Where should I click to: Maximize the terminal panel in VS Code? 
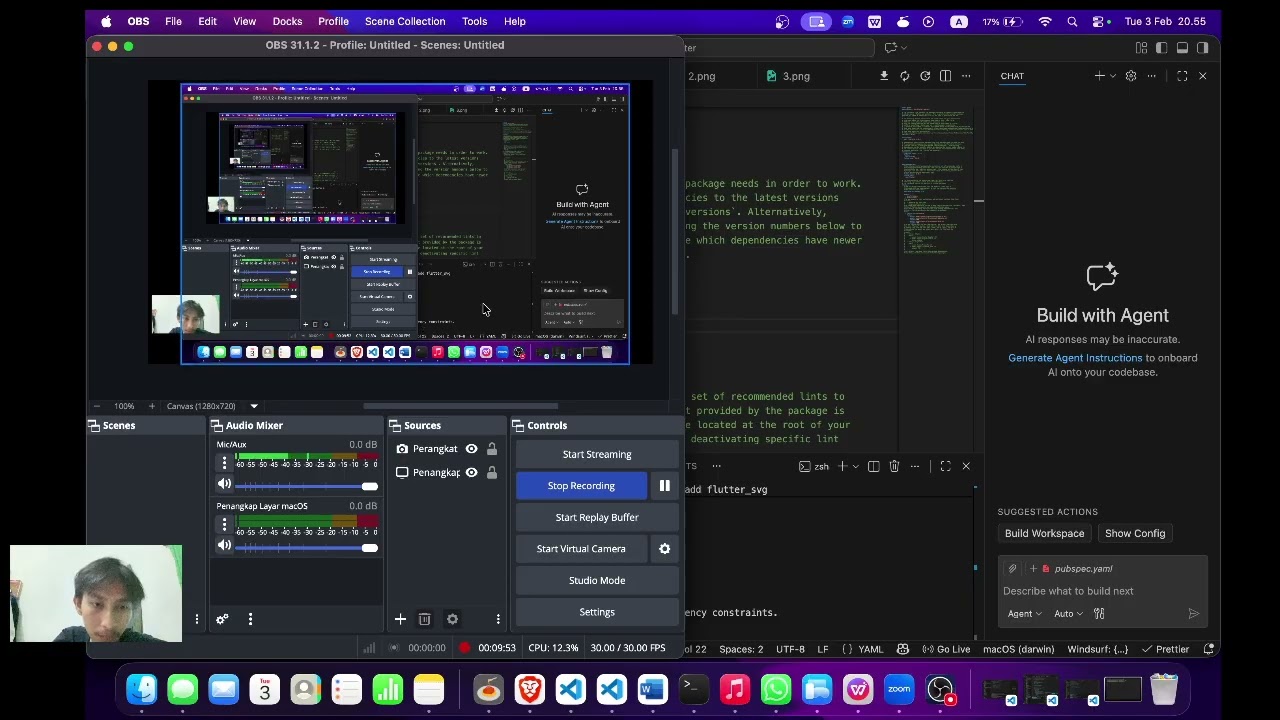tap(945, 466)
